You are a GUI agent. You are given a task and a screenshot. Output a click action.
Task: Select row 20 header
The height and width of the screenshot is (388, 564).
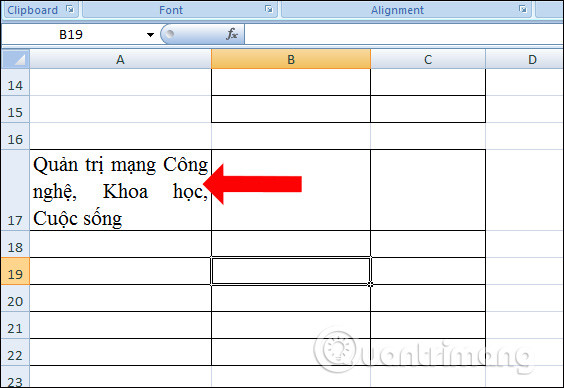tap(15, 298)
